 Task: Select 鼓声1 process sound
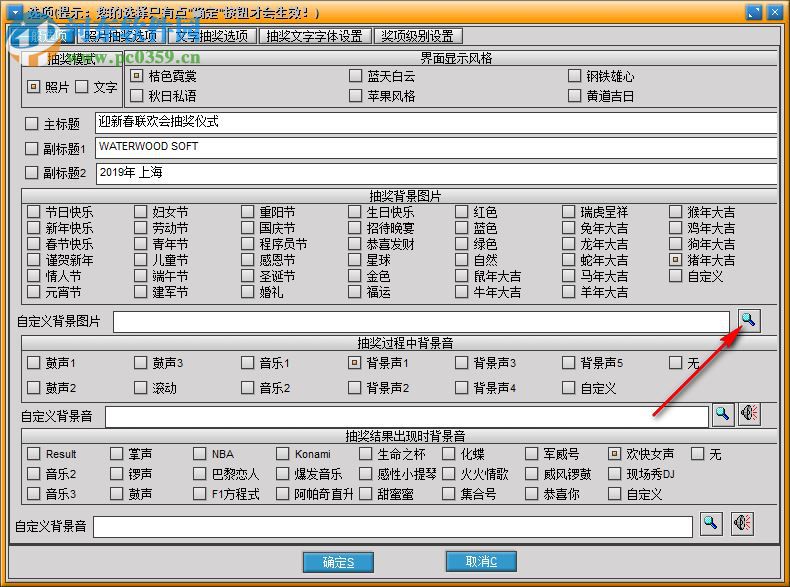pyautogui.click(x=34, y=362)
